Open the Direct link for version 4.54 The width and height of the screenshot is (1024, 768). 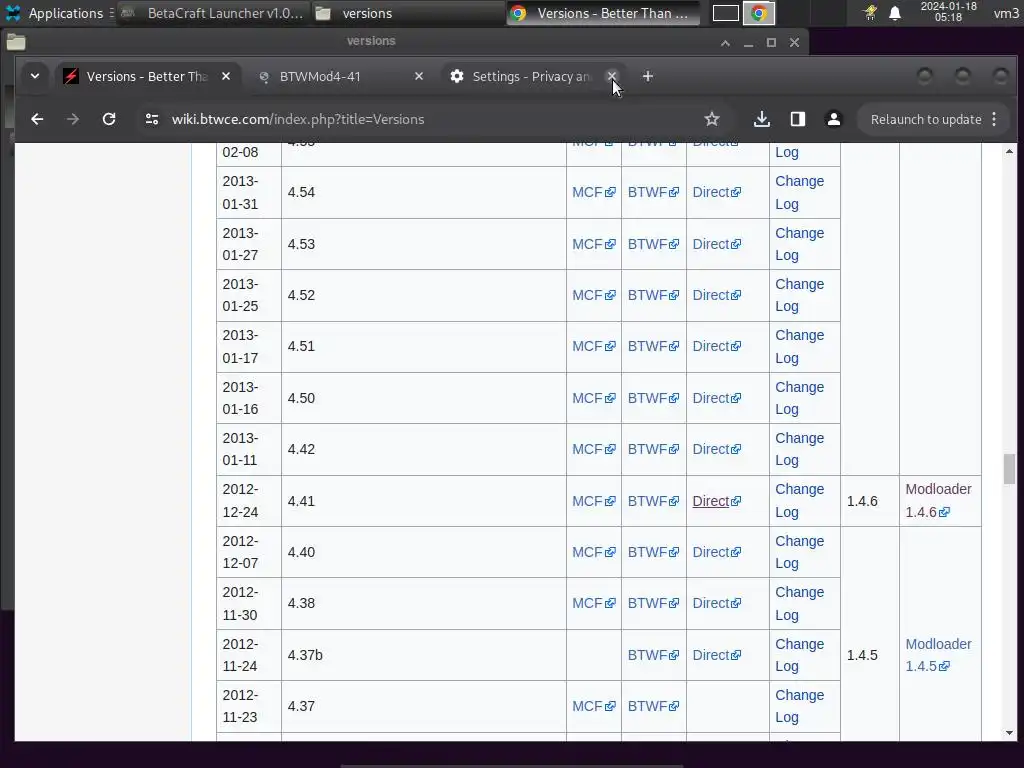point(716,192)
